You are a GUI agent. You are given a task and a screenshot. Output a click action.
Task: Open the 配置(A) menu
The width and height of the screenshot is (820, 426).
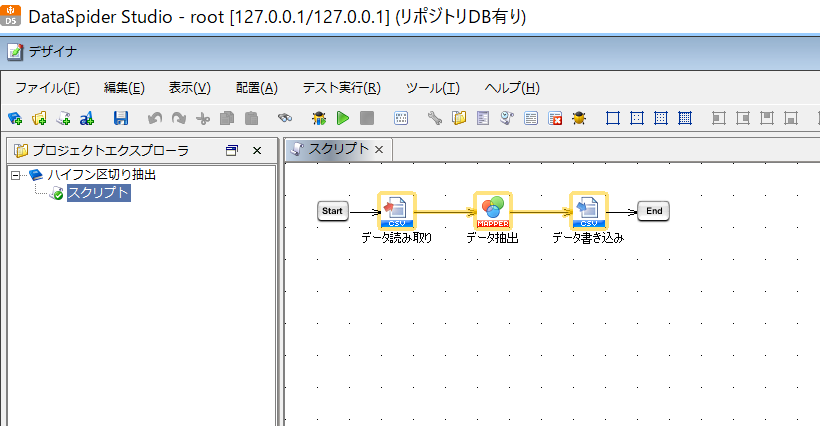[x=257, y=88]
